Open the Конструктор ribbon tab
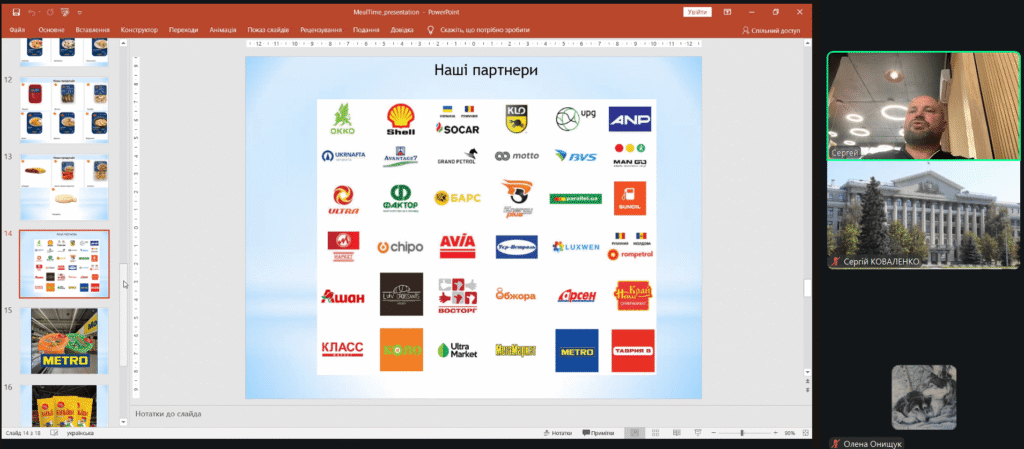The image size is (1024, 449). (139, 30)
